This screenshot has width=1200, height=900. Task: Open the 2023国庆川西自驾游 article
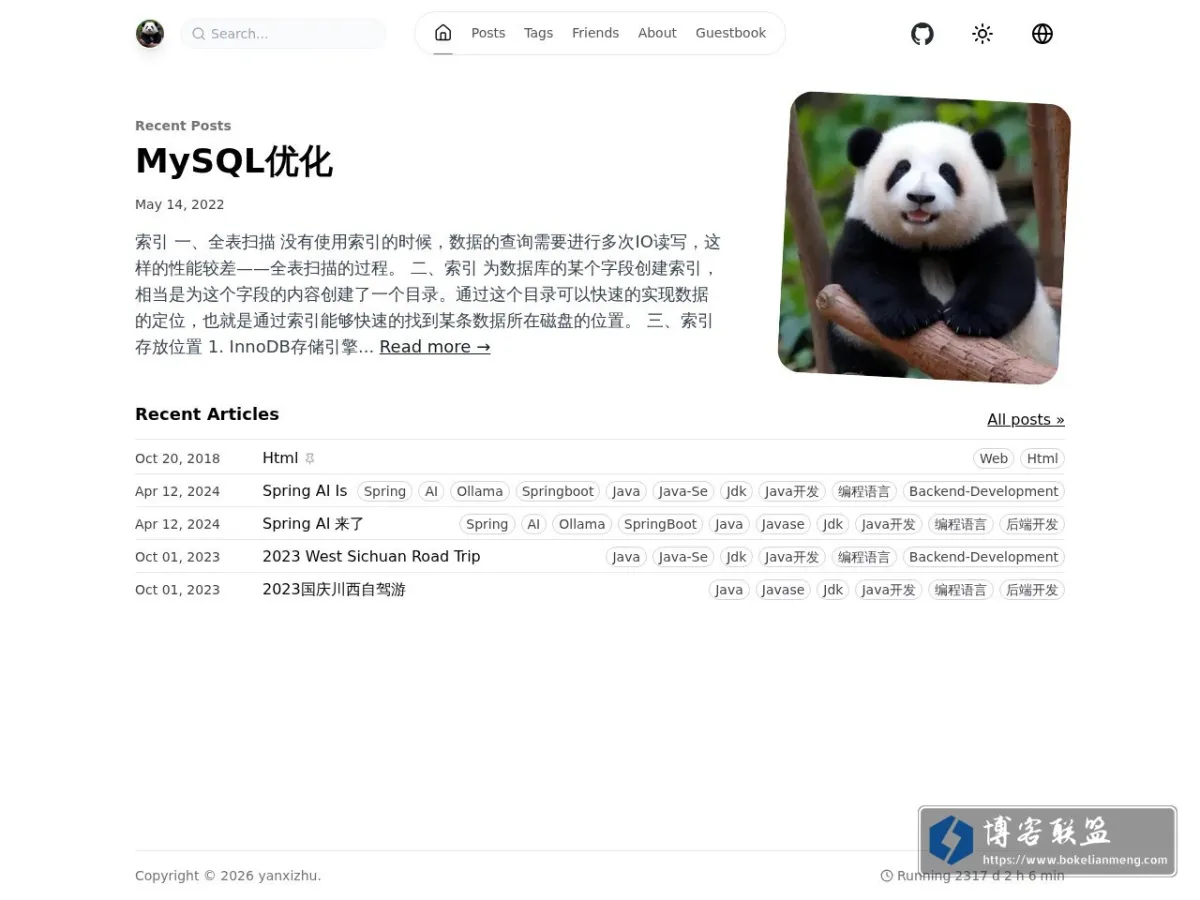[334, 590]
